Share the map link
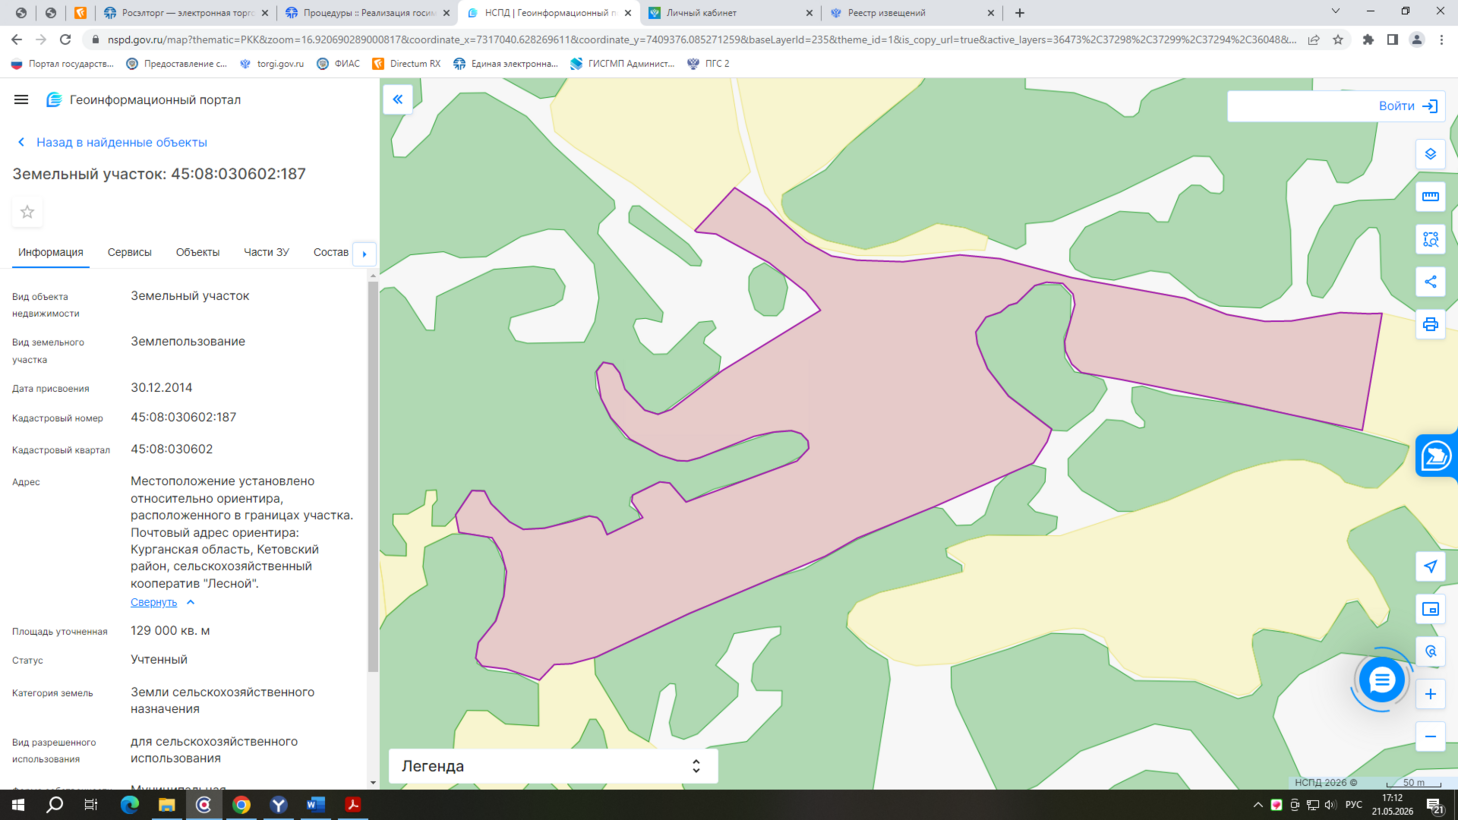The image size is (1458, 820). [1431, 282]
